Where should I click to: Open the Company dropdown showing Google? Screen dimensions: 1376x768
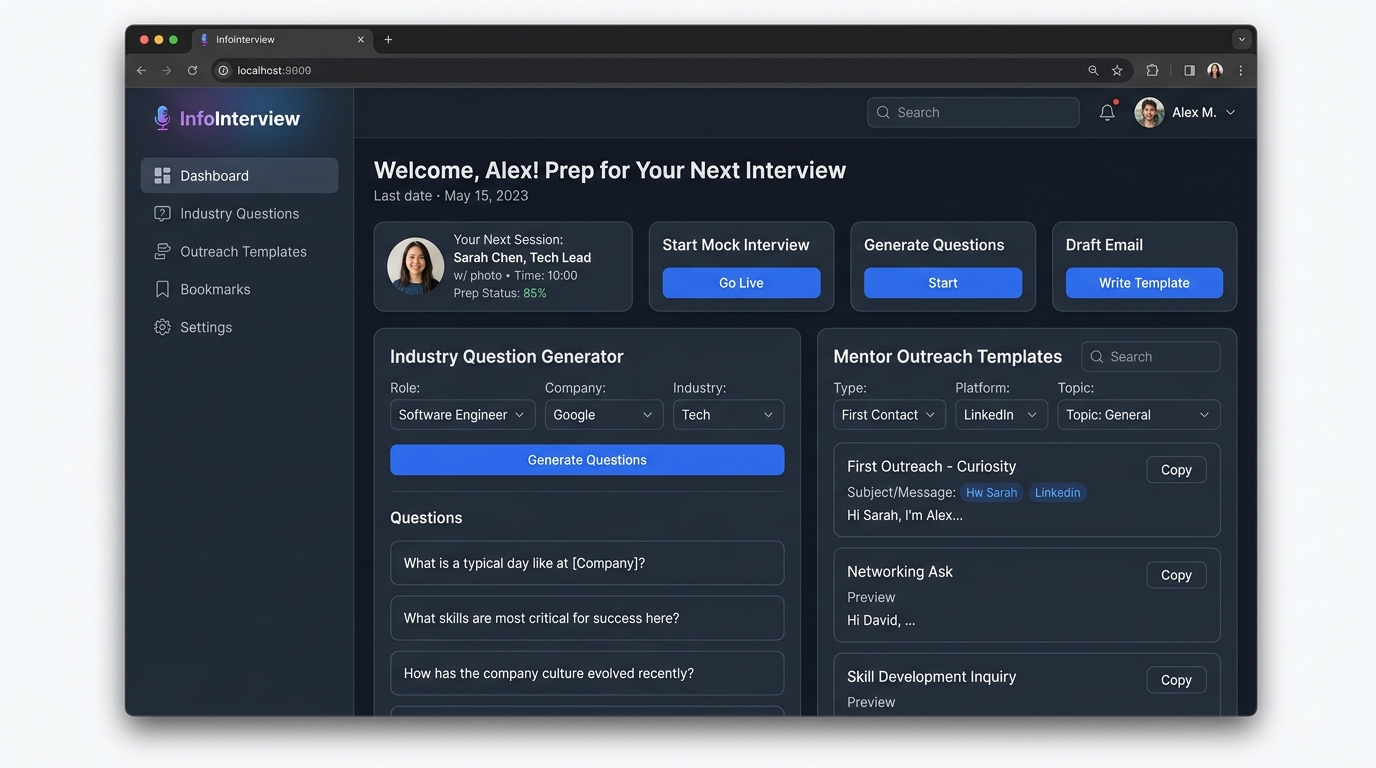tap(604, 415)
